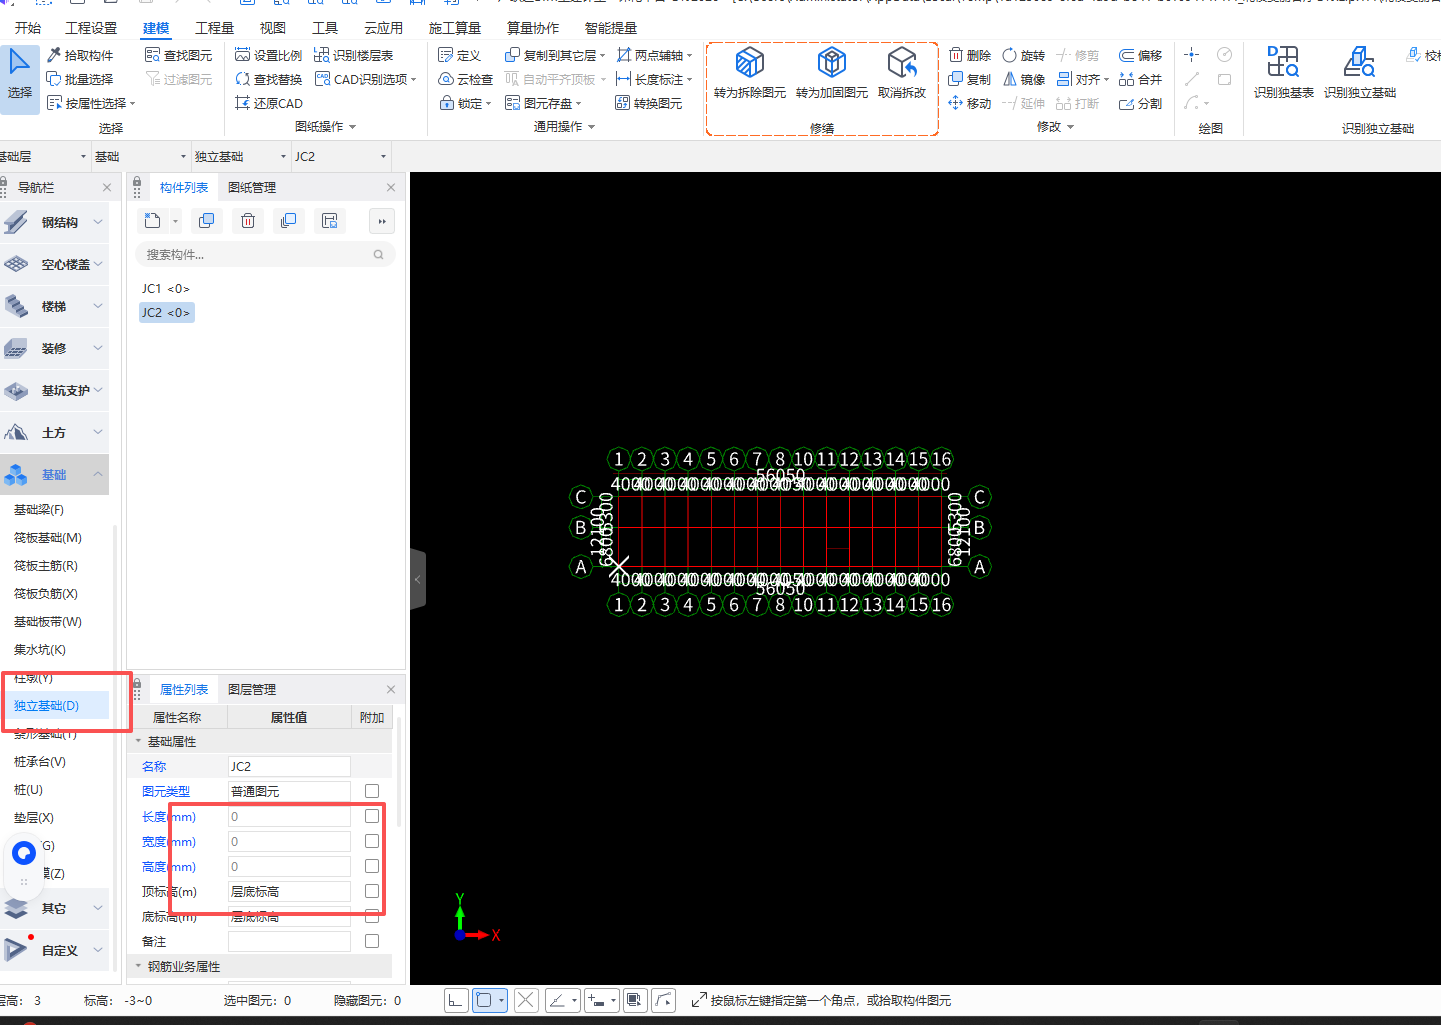Check the 附加 box for 图元类型
Screen dimensions: 1441x1025
(372, 791)
